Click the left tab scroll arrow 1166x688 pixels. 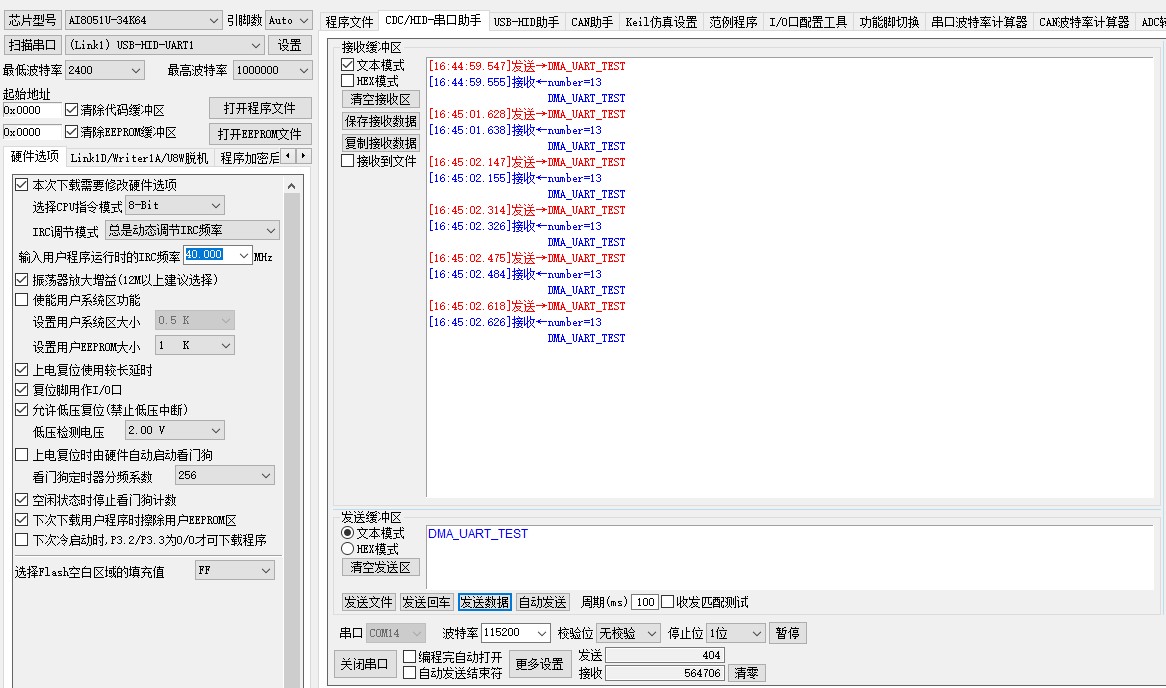pyautogui.click(x=289, y=155)
